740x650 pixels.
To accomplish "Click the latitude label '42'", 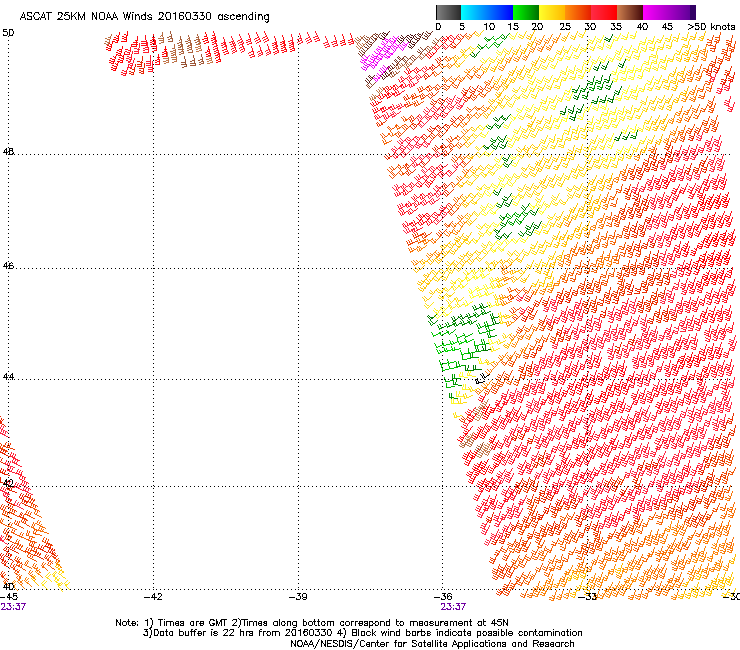I will (8, 483).
